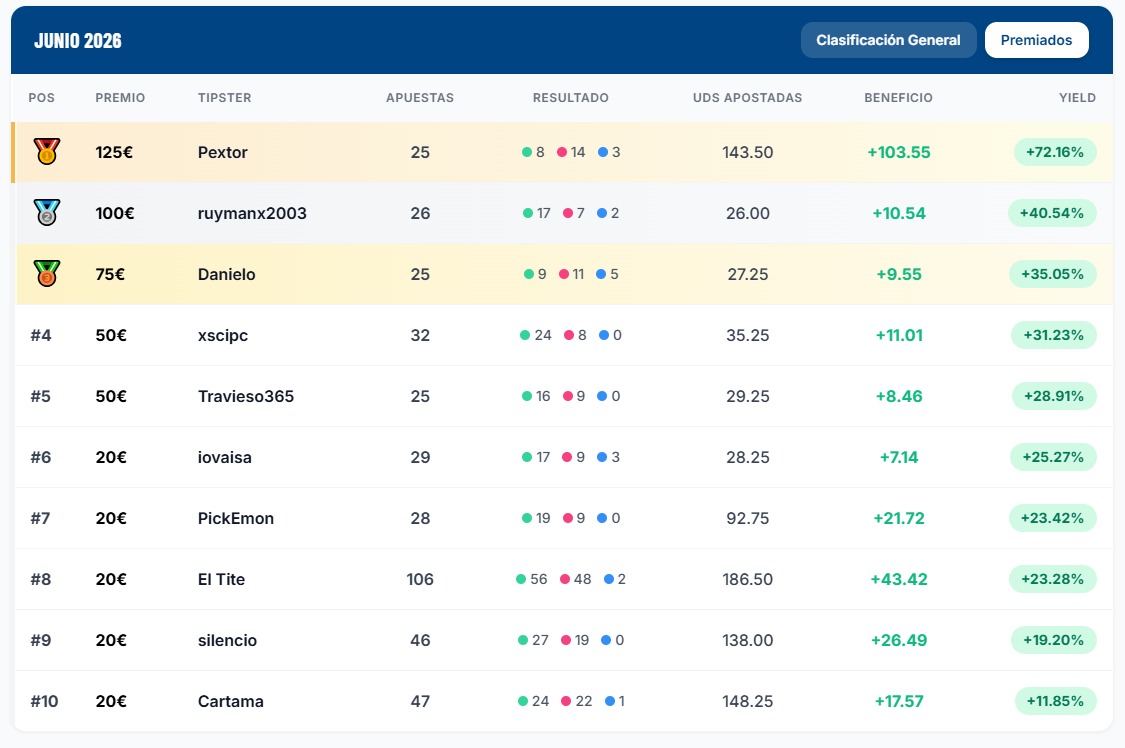The width and height of the screenshot is (1125, 748).
Task: Click the +35.05% yield badge
Action: click(x=1053, y=274)
